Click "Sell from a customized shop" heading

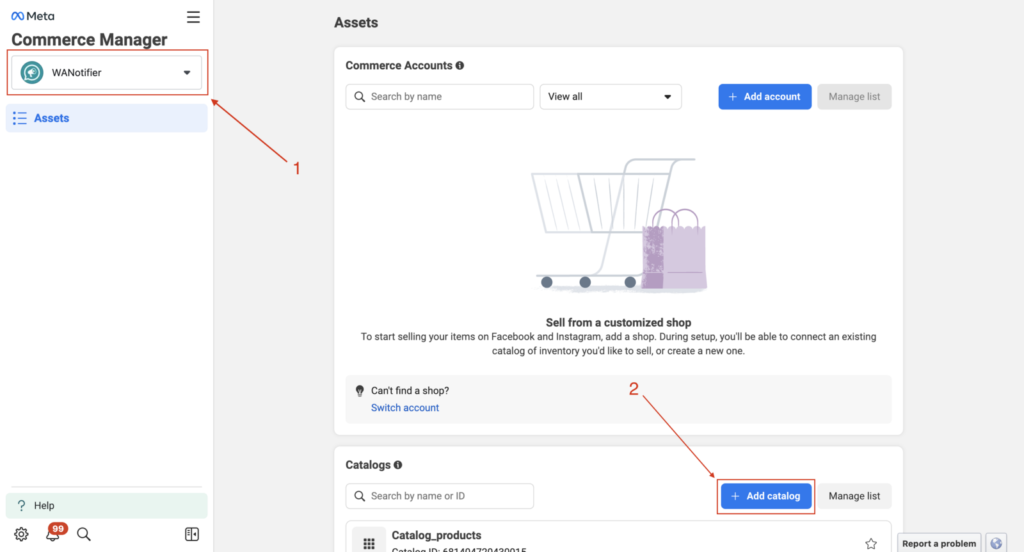618,323
